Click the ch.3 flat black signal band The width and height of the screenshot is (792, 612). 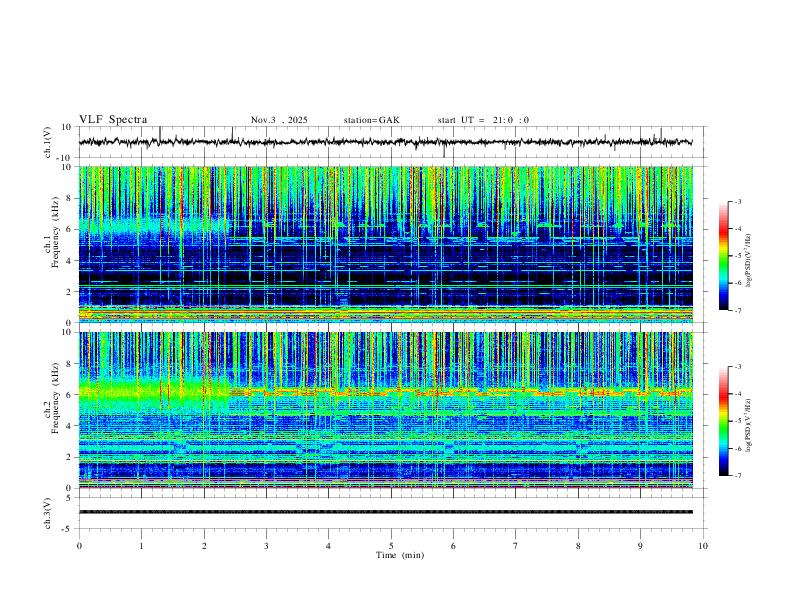coord(385,512)
